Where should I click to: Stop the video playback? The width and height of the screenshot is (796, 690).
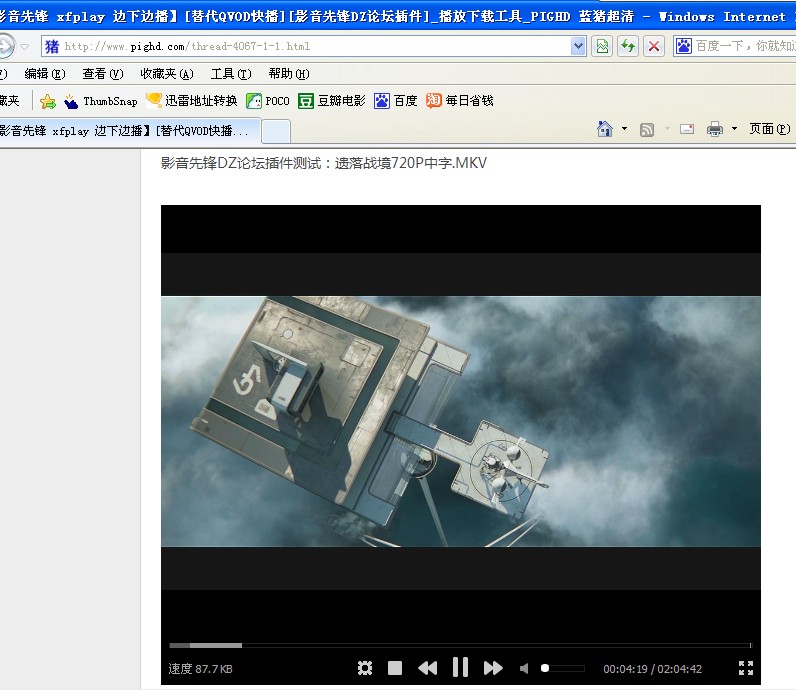(x=395, y=668)
